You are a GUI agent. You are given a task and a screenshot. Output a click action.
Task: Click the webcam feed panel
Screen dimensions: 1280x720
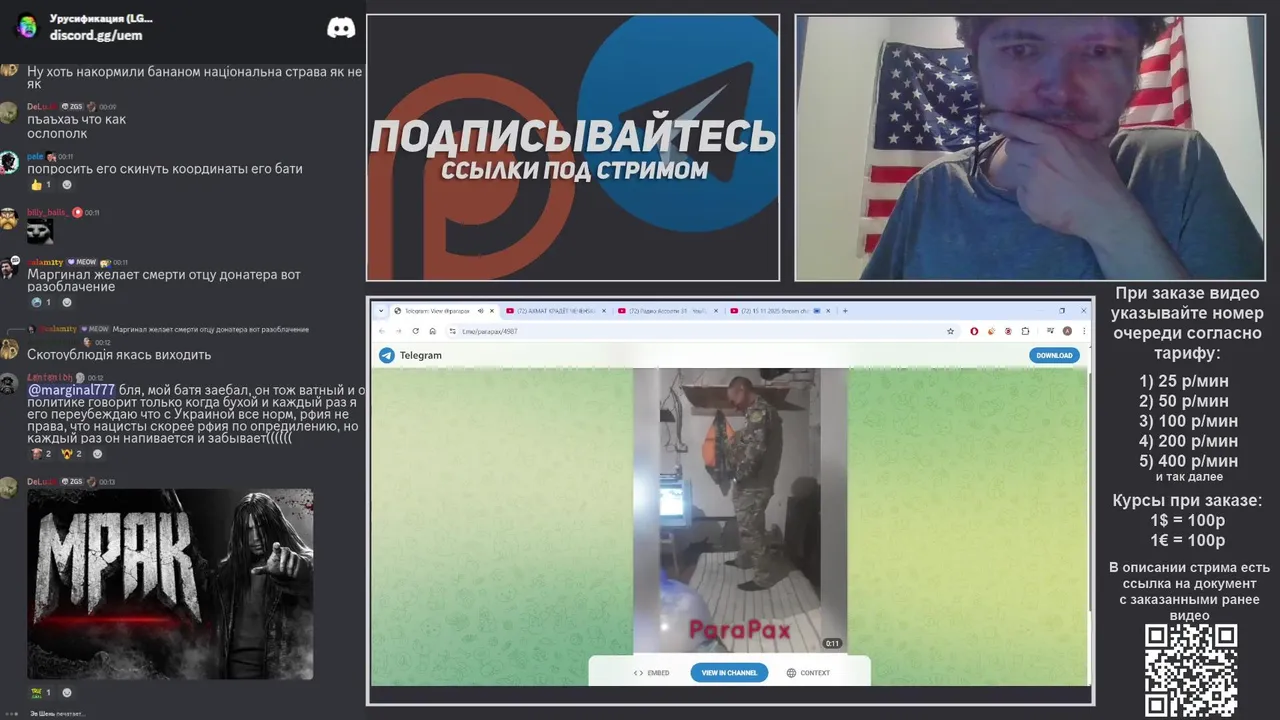[x=1032, y=148]
